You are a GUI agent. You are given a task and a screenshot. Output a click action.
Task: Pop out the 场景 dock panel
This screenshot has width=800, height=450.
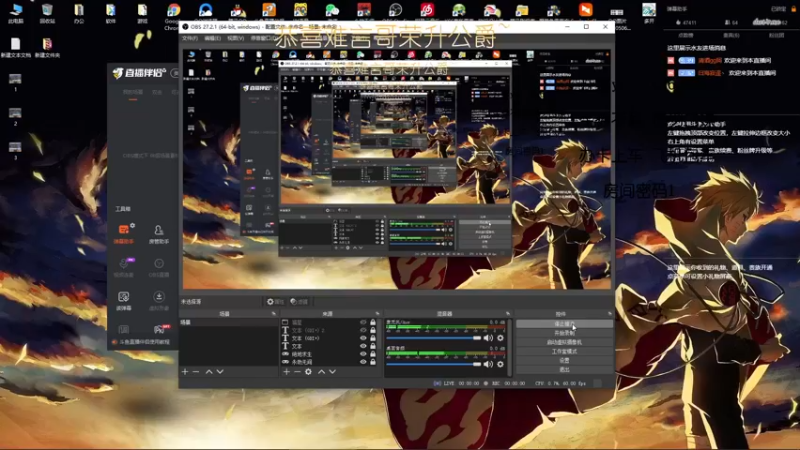[x=274, y=313]
